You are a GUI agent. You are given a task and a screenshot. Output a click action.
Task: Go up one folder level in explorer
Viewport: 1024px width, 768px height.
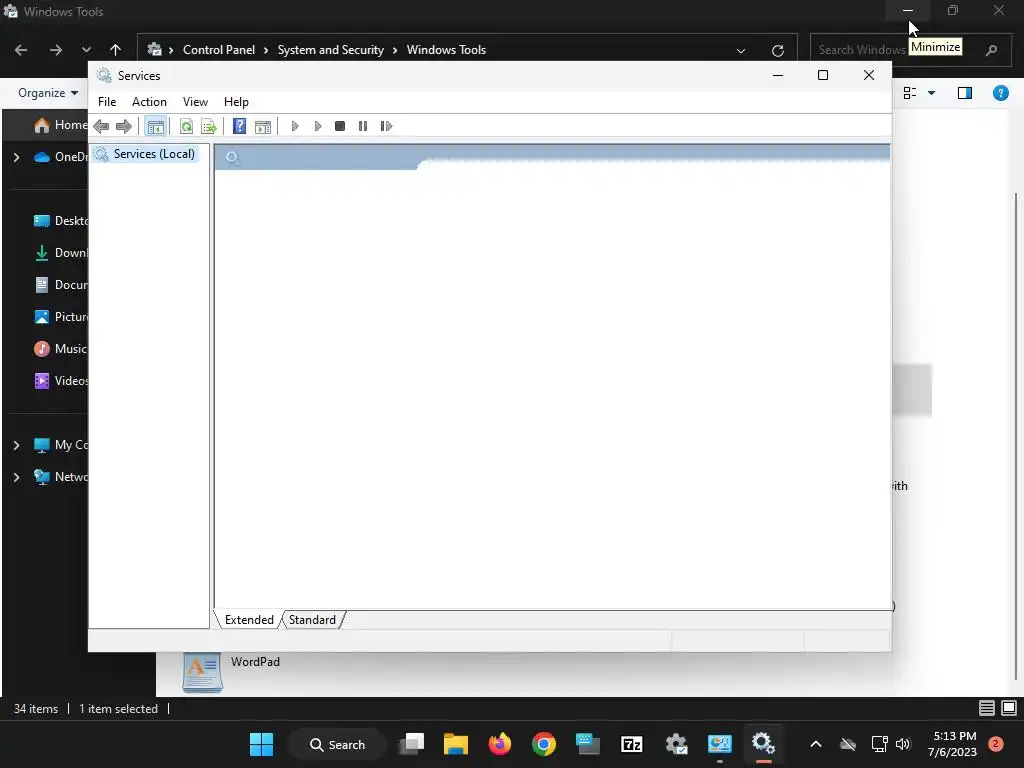116,50
